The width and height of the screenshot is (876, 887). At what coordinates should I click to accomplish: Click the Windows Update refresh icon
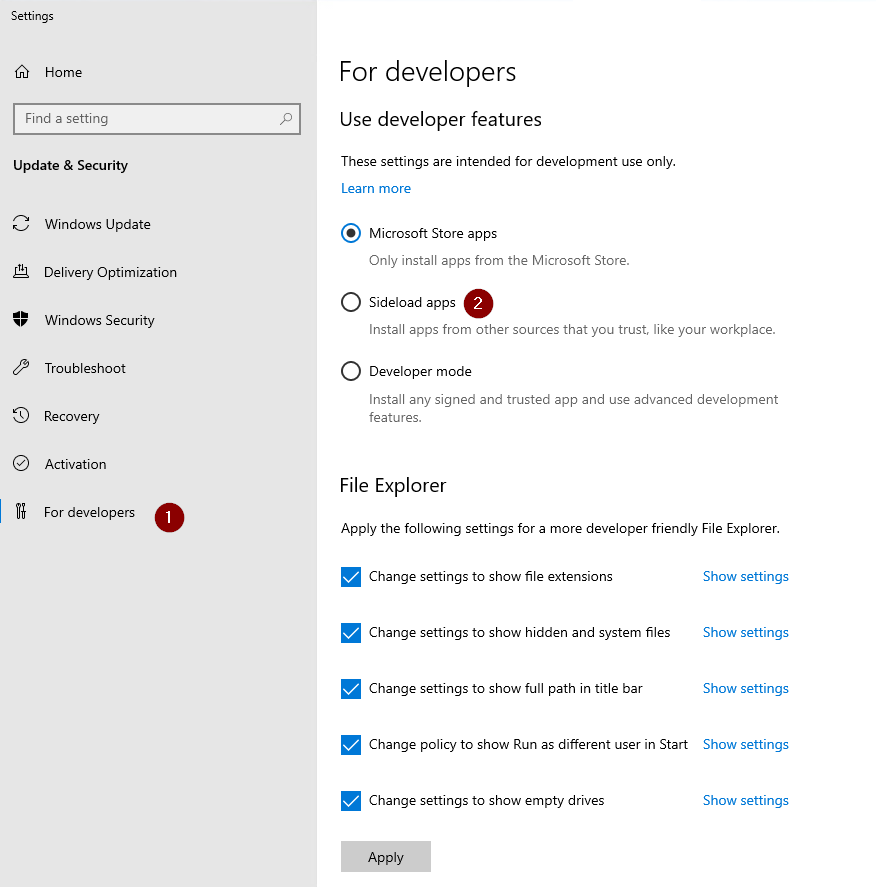(x=21, y=224)
